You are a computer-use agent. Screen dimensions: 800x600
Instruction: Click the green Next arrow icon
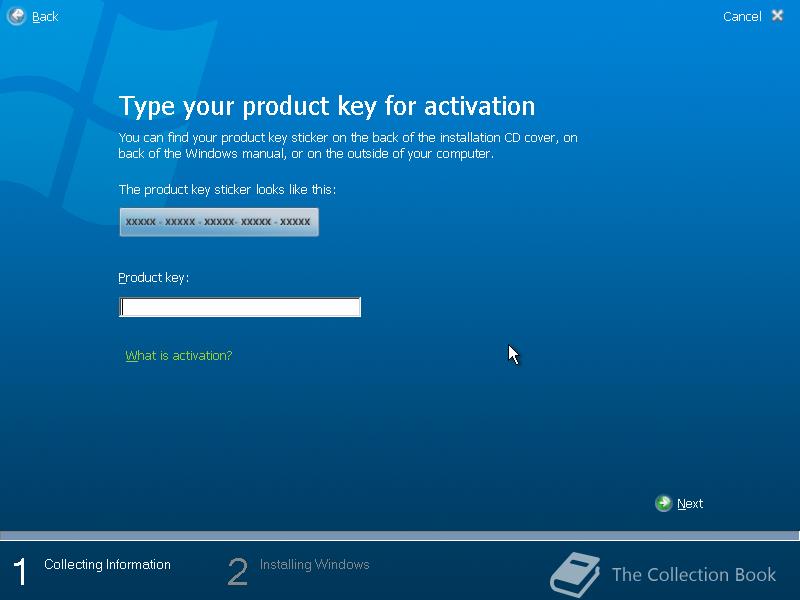point(663,504)
